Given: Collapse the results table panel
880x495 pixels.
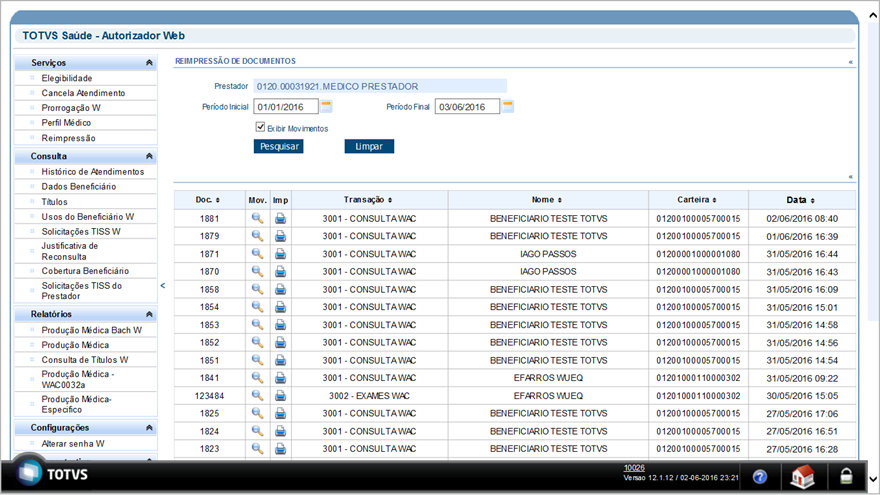Looking at the screenshot, I should [851, 177].
